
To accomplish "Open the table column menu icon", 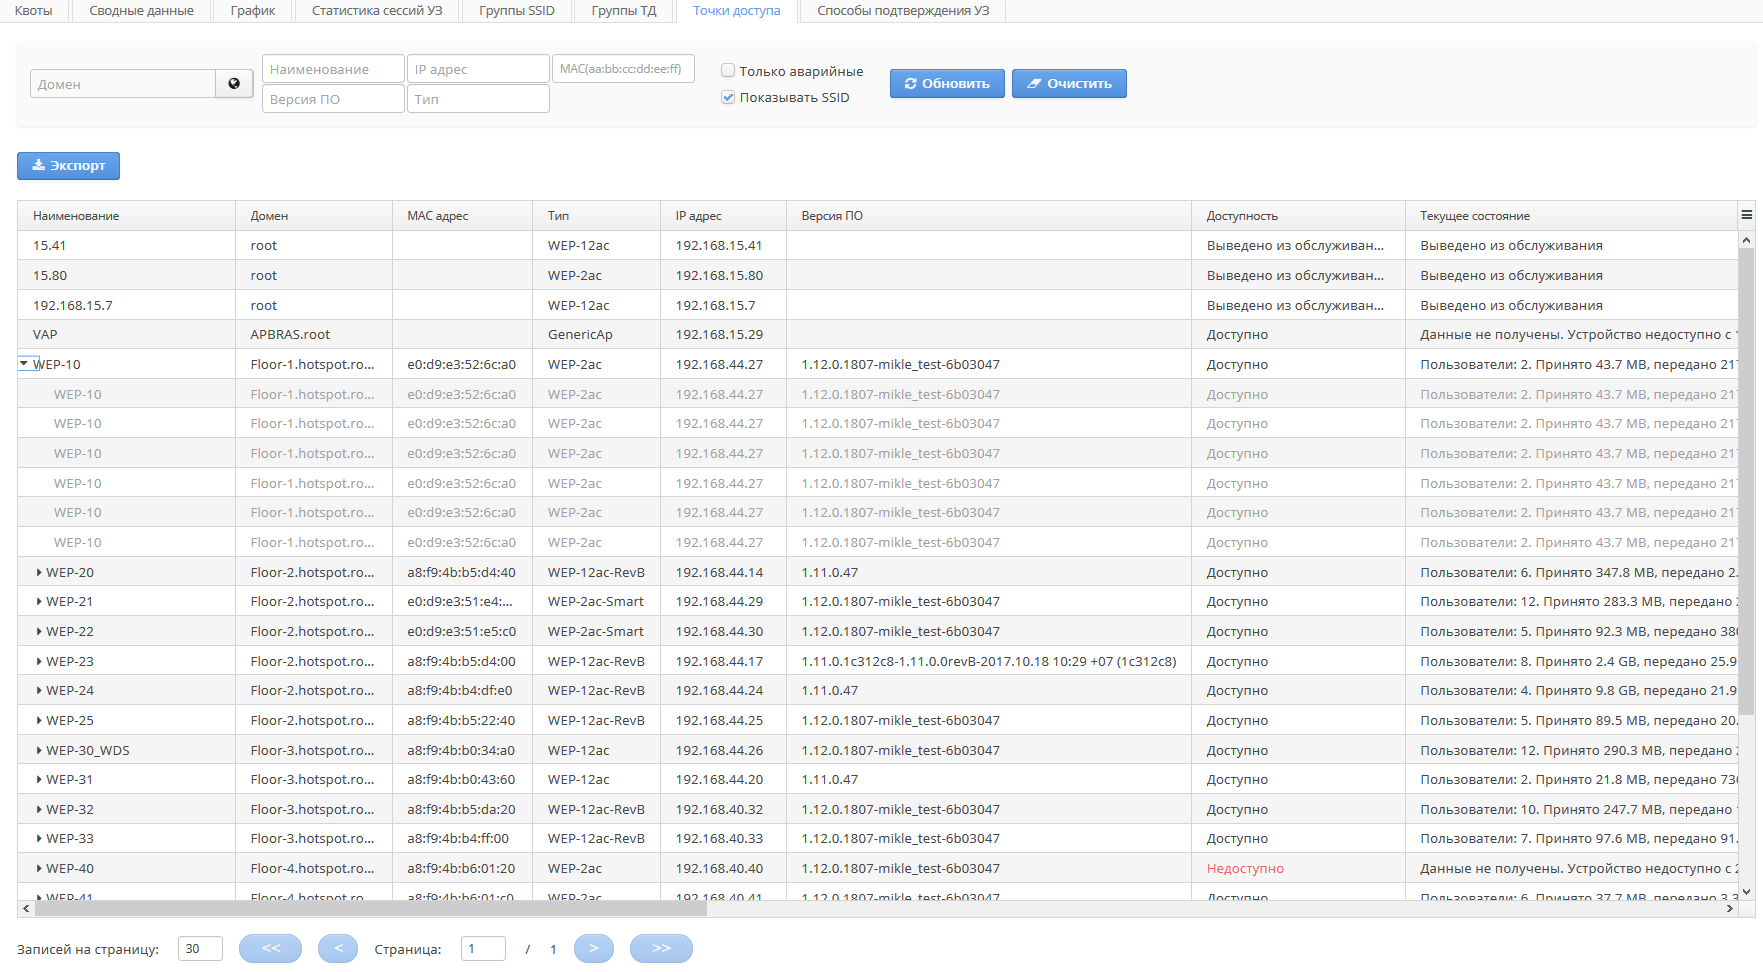I will (1746, 215).
